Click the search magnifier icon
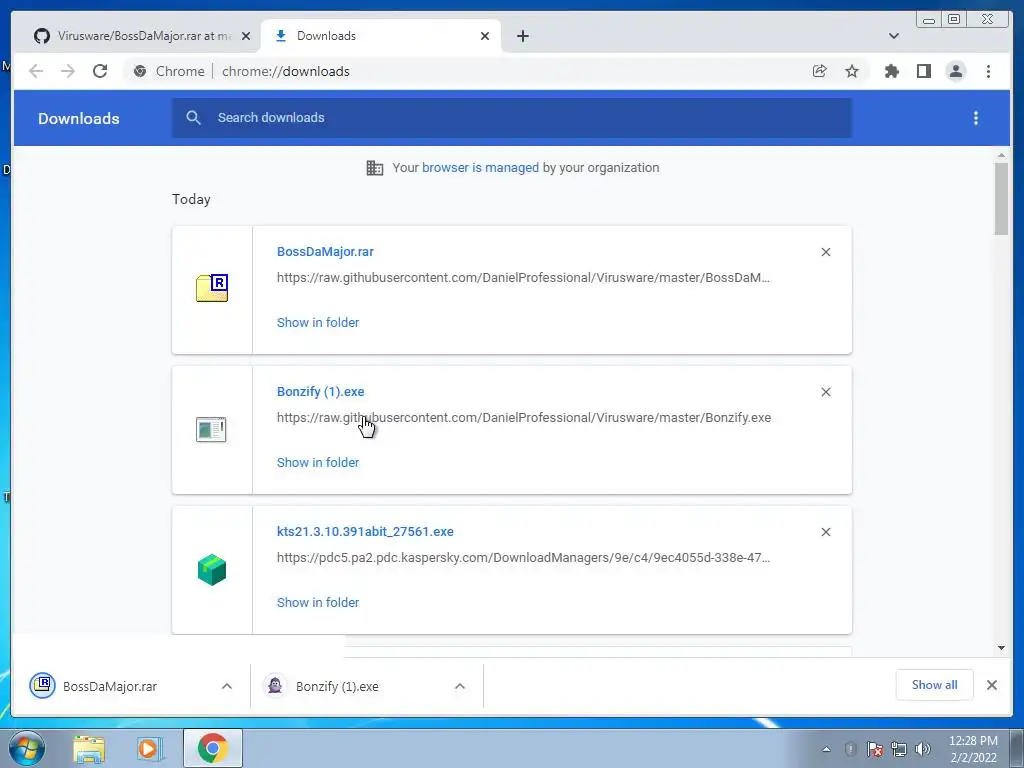1024x768 pixels. [x=193, y=118]
